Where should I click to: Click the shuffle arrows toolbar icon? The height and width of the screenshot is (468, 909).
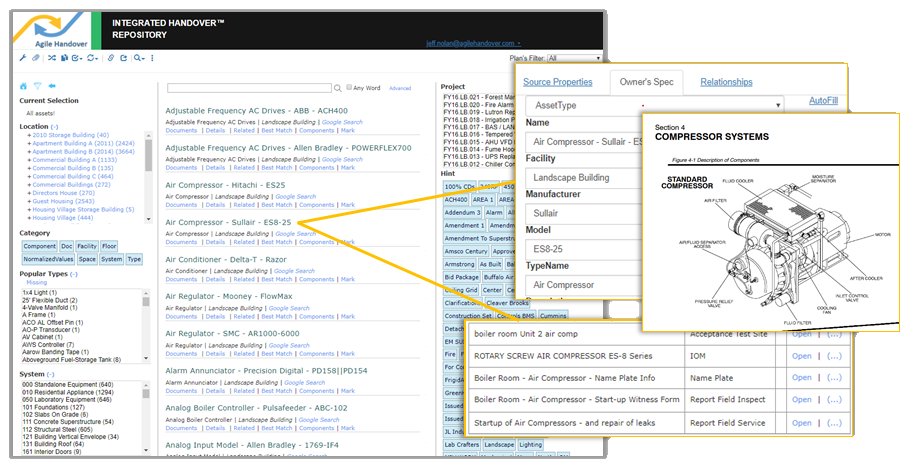point(52,58)
